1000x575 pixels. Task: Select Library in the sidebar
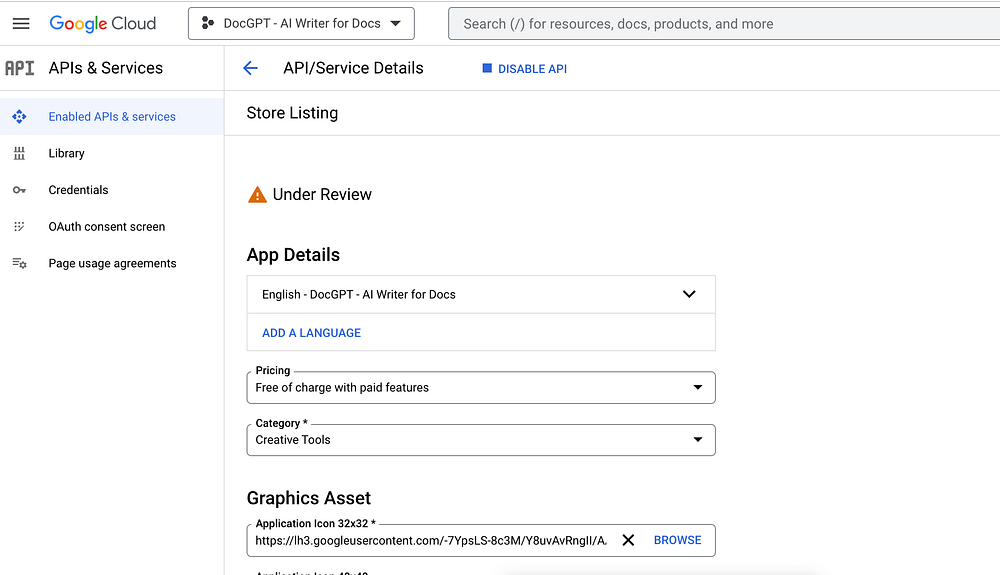67,153
